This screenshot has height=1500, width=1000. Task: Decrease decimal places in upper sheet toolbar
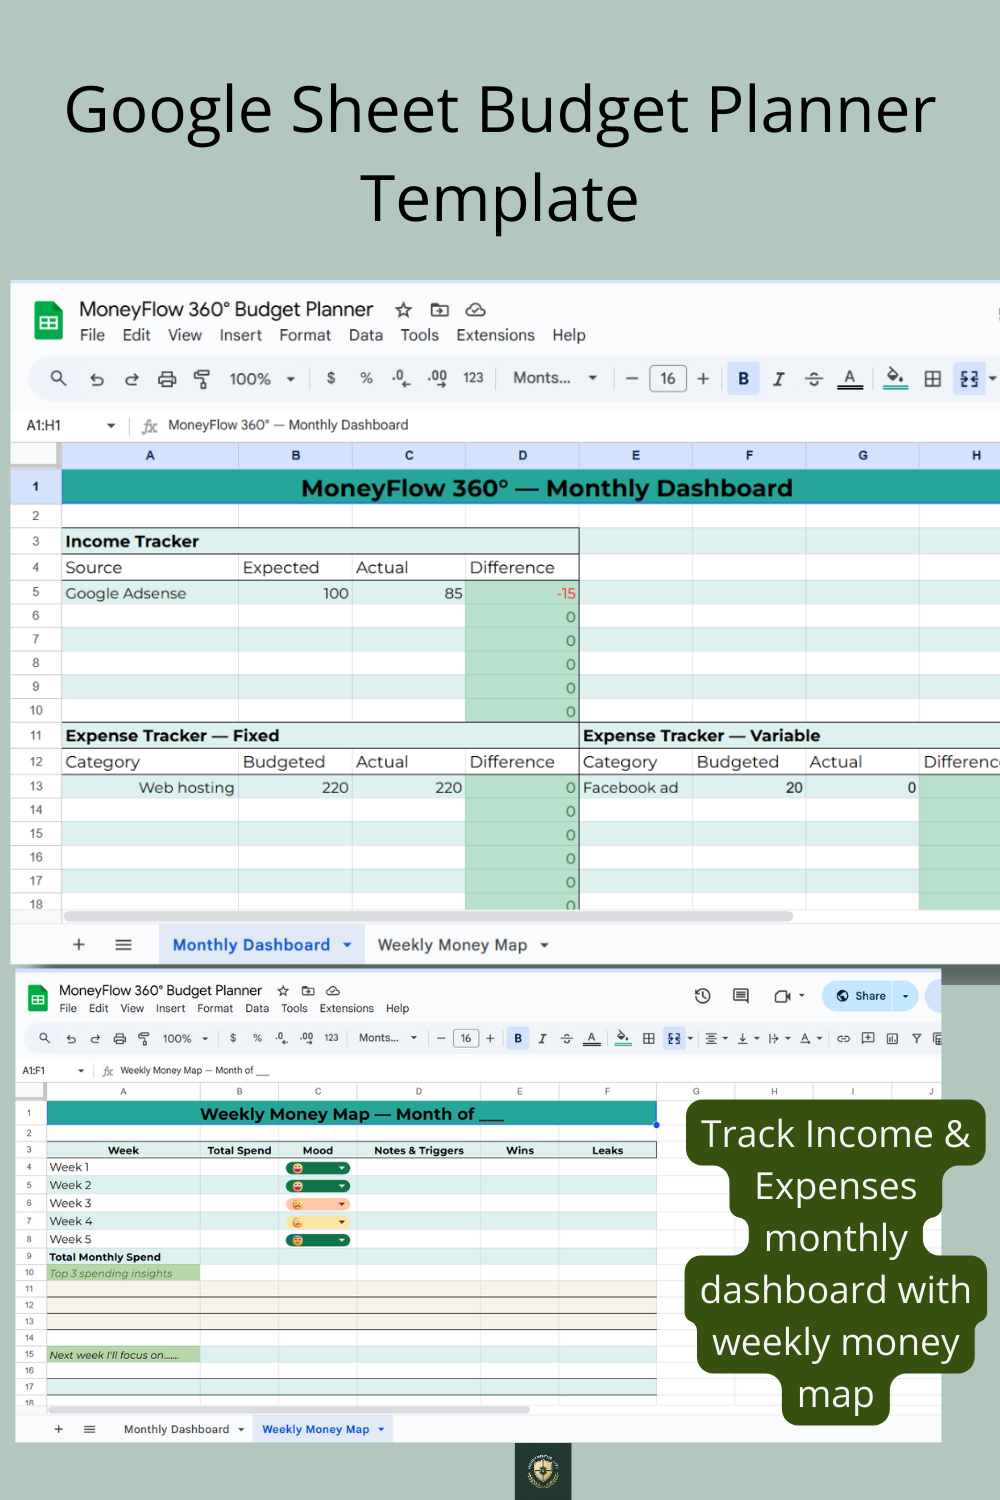pyautogui.click(x=400, y=378)
